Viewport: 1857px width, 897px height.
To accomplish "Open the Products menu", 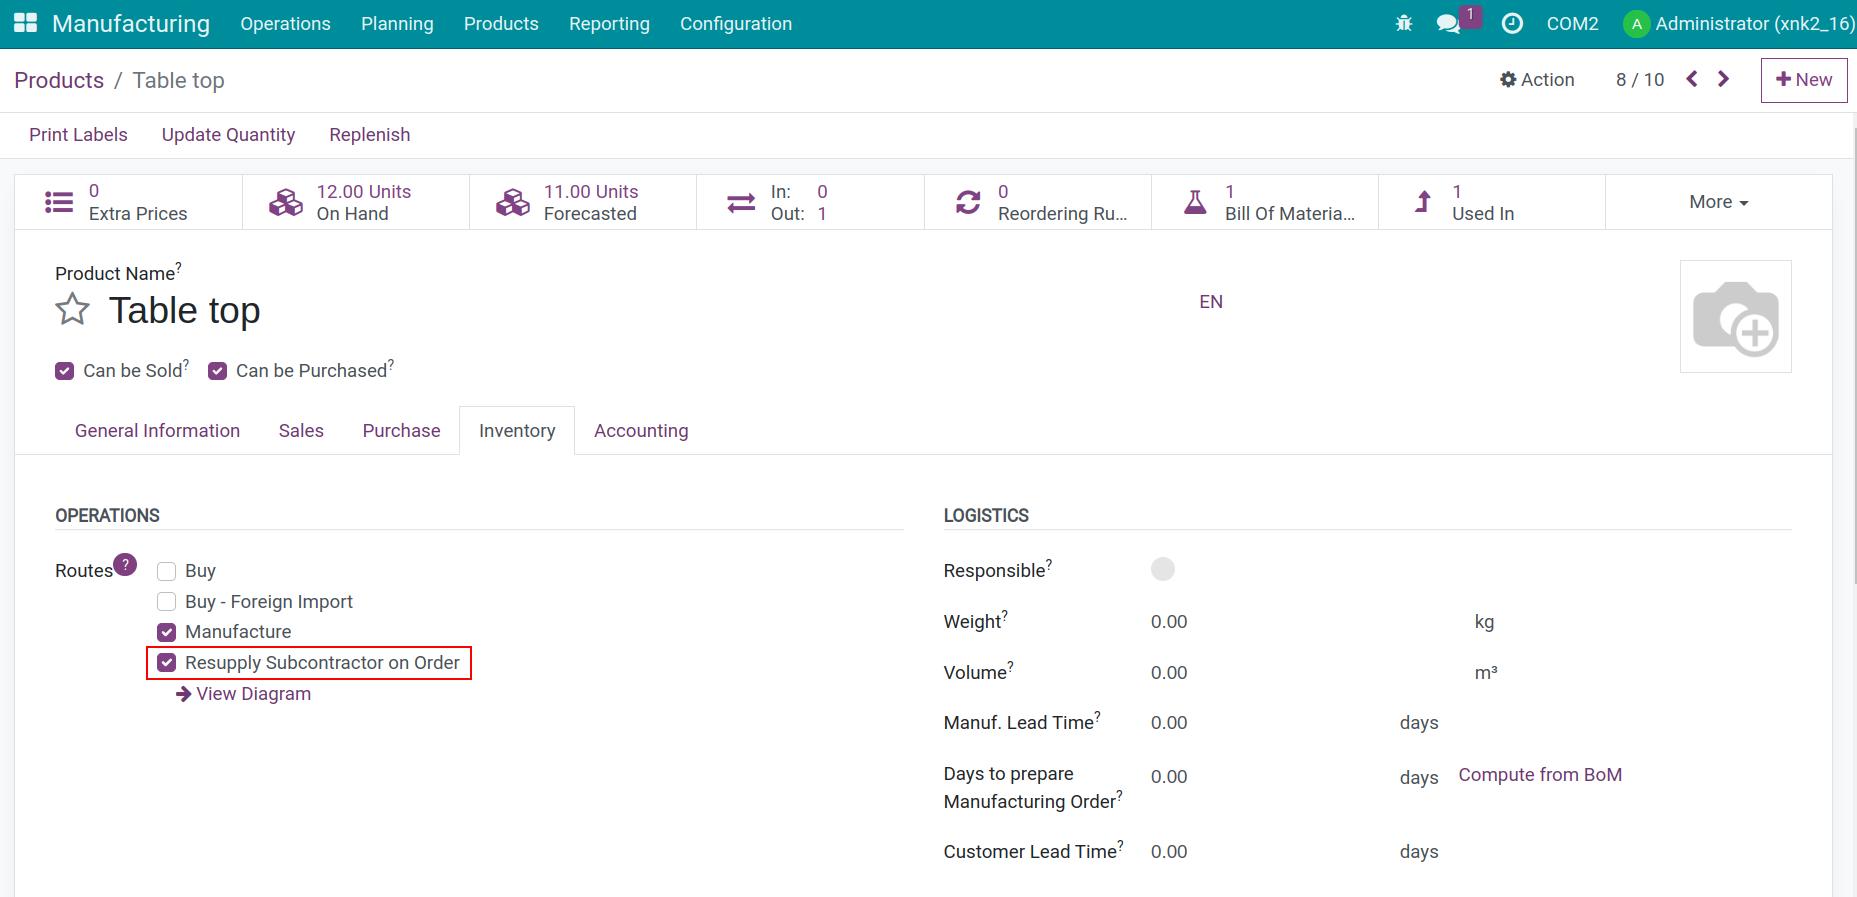I will 501,24.
